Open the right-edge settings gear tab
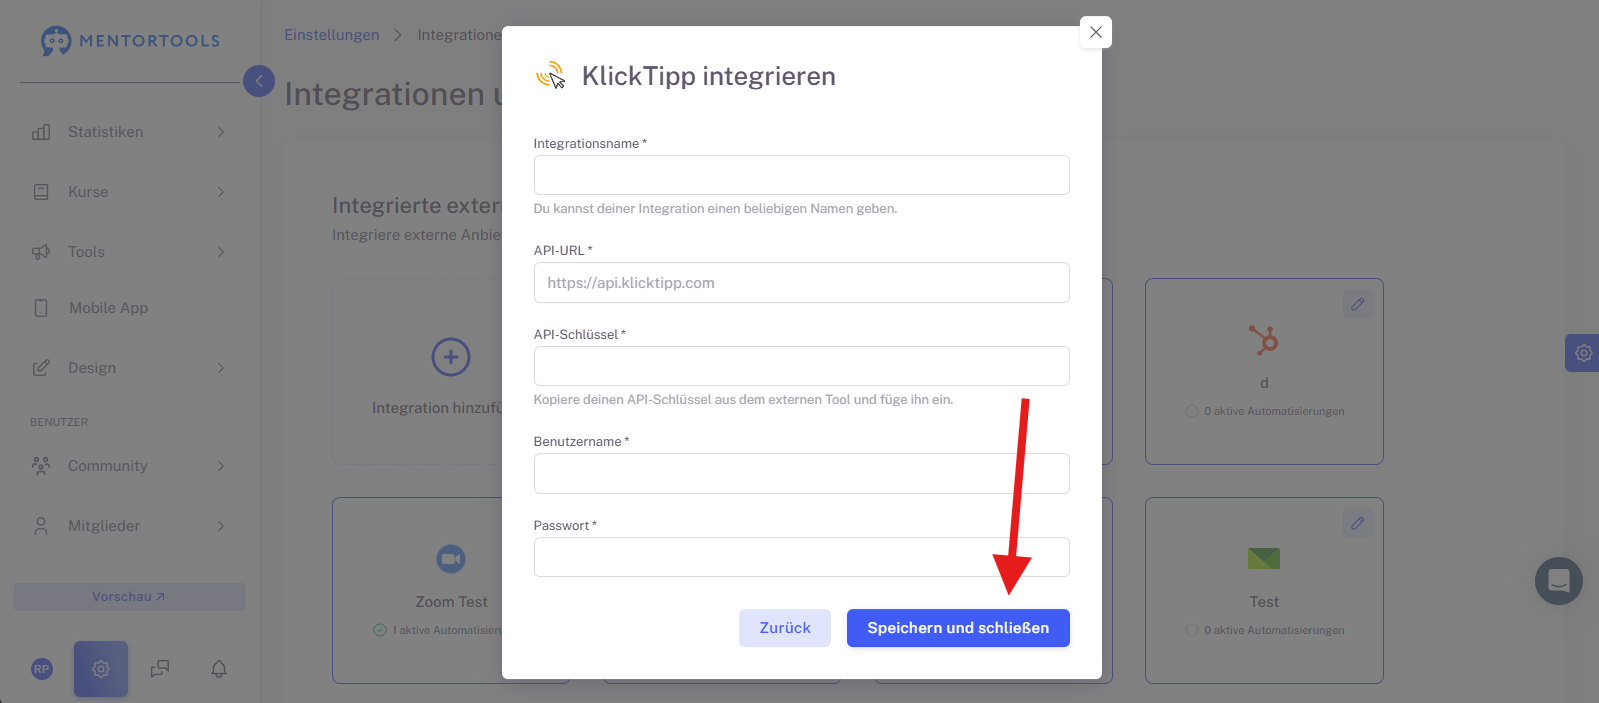 tap(1583, 352)
